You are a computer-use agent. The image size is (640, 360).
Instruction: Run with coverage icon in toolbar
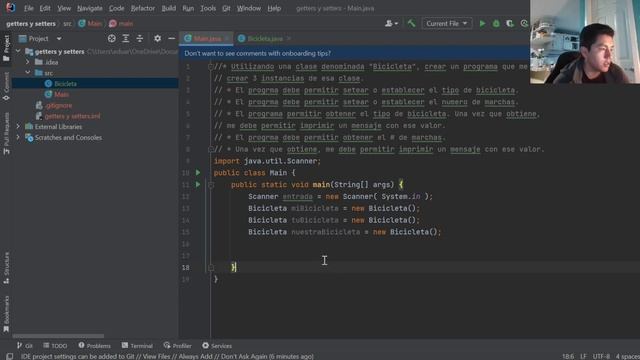coord(510,24)
